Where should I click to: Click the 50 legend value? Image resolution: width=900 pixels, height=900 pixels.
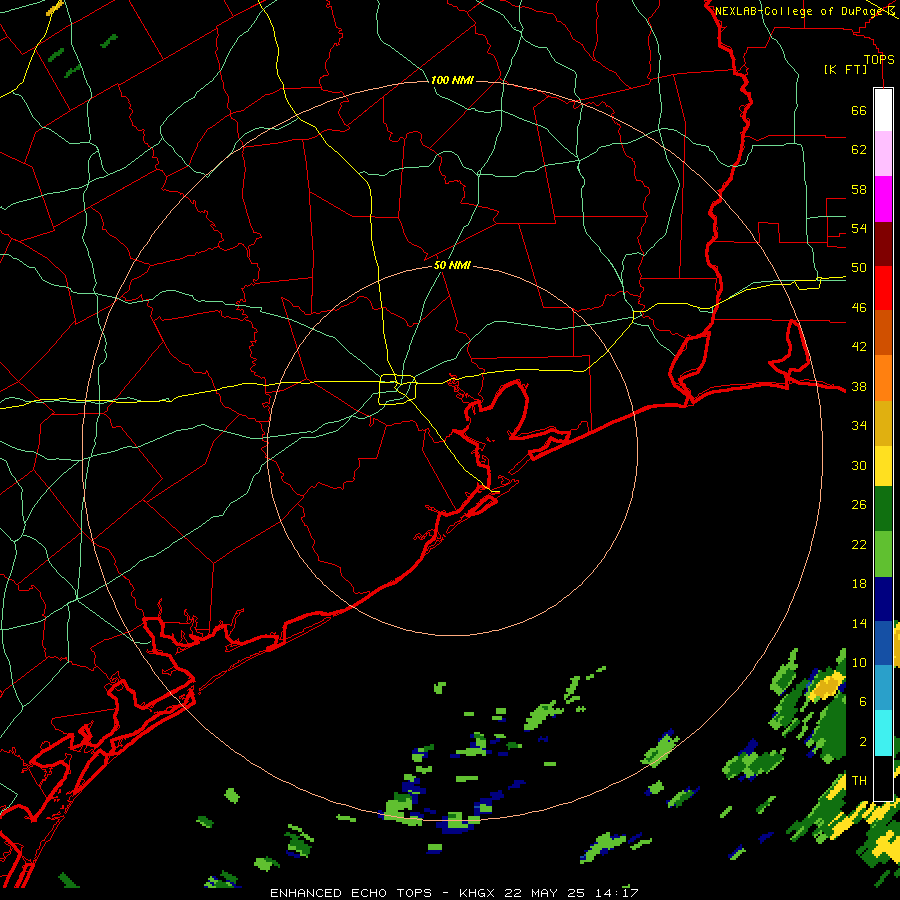pos(859,267)
